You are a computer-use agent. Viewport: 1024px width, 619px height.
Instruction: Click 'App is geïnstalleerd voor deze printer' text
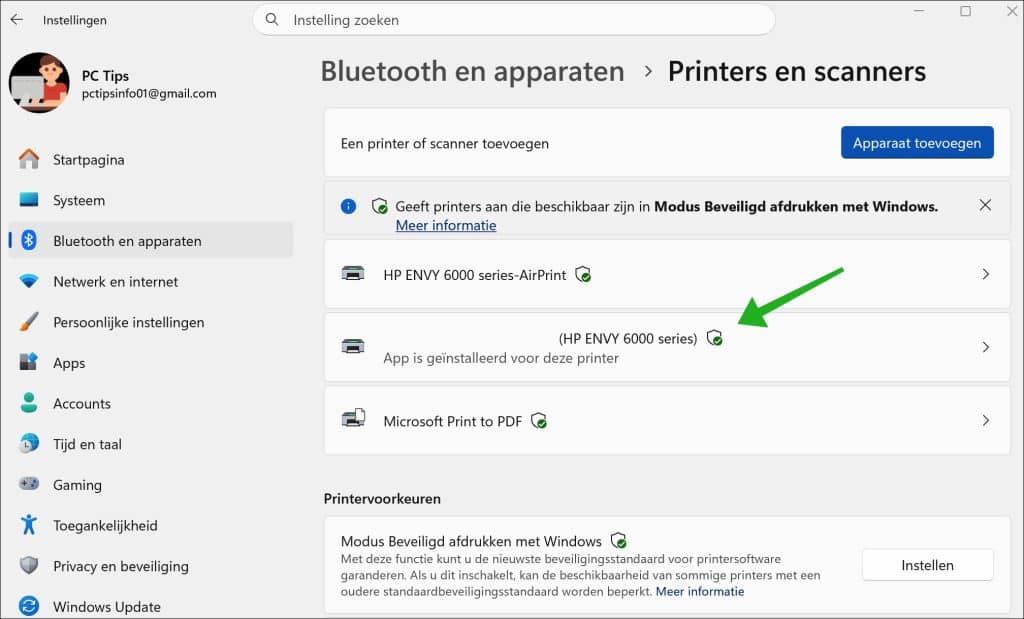[x=501, y=358]
